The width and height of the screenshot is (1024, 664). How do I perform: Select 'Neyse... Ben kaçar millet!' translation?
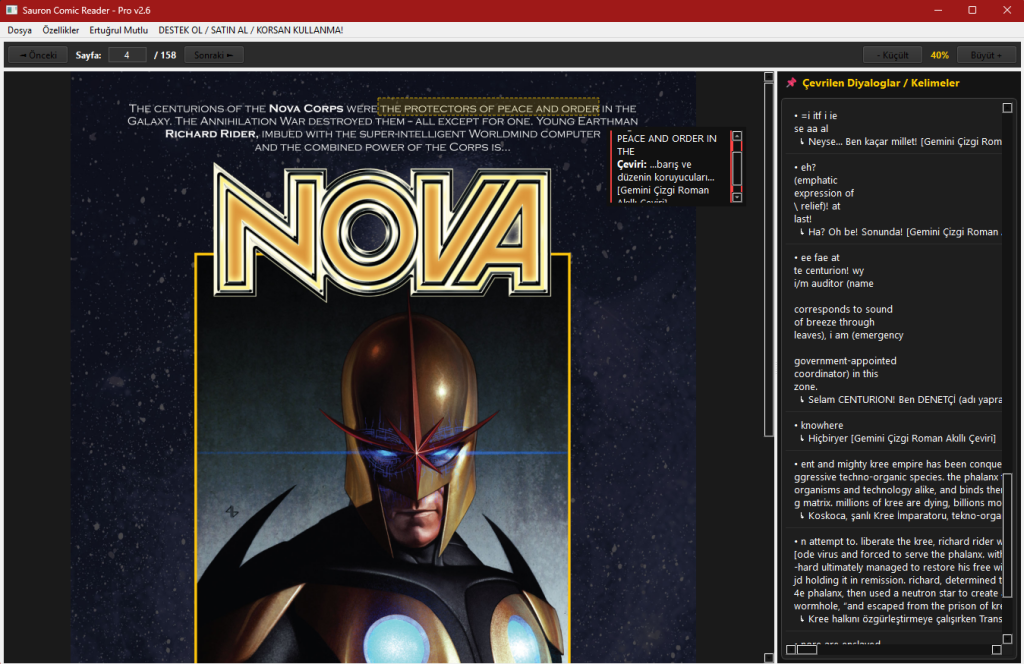click(901, 142)
